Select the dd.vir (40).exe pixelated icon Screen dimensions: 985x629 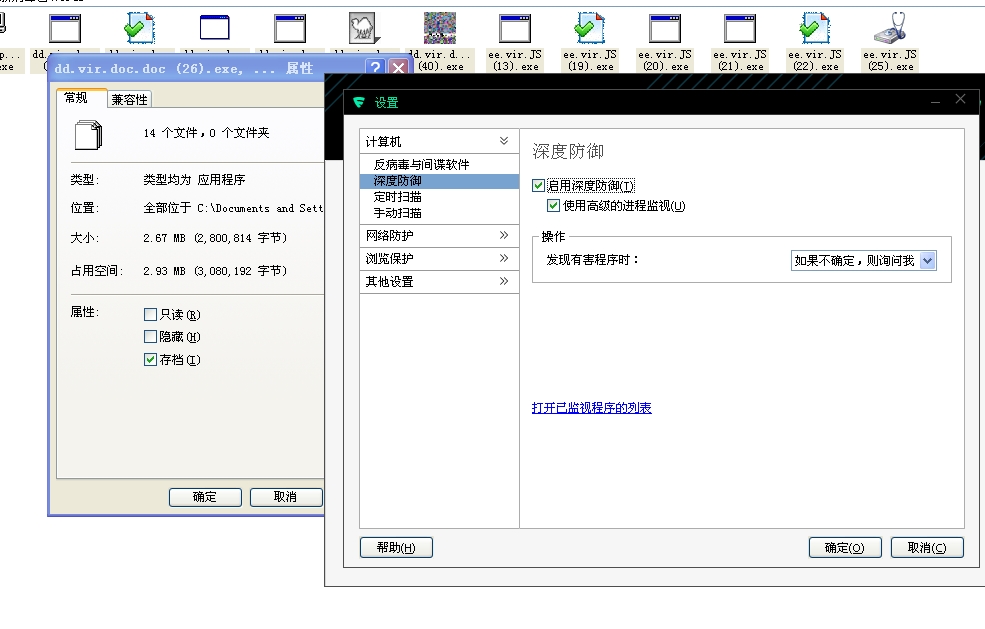440,29
